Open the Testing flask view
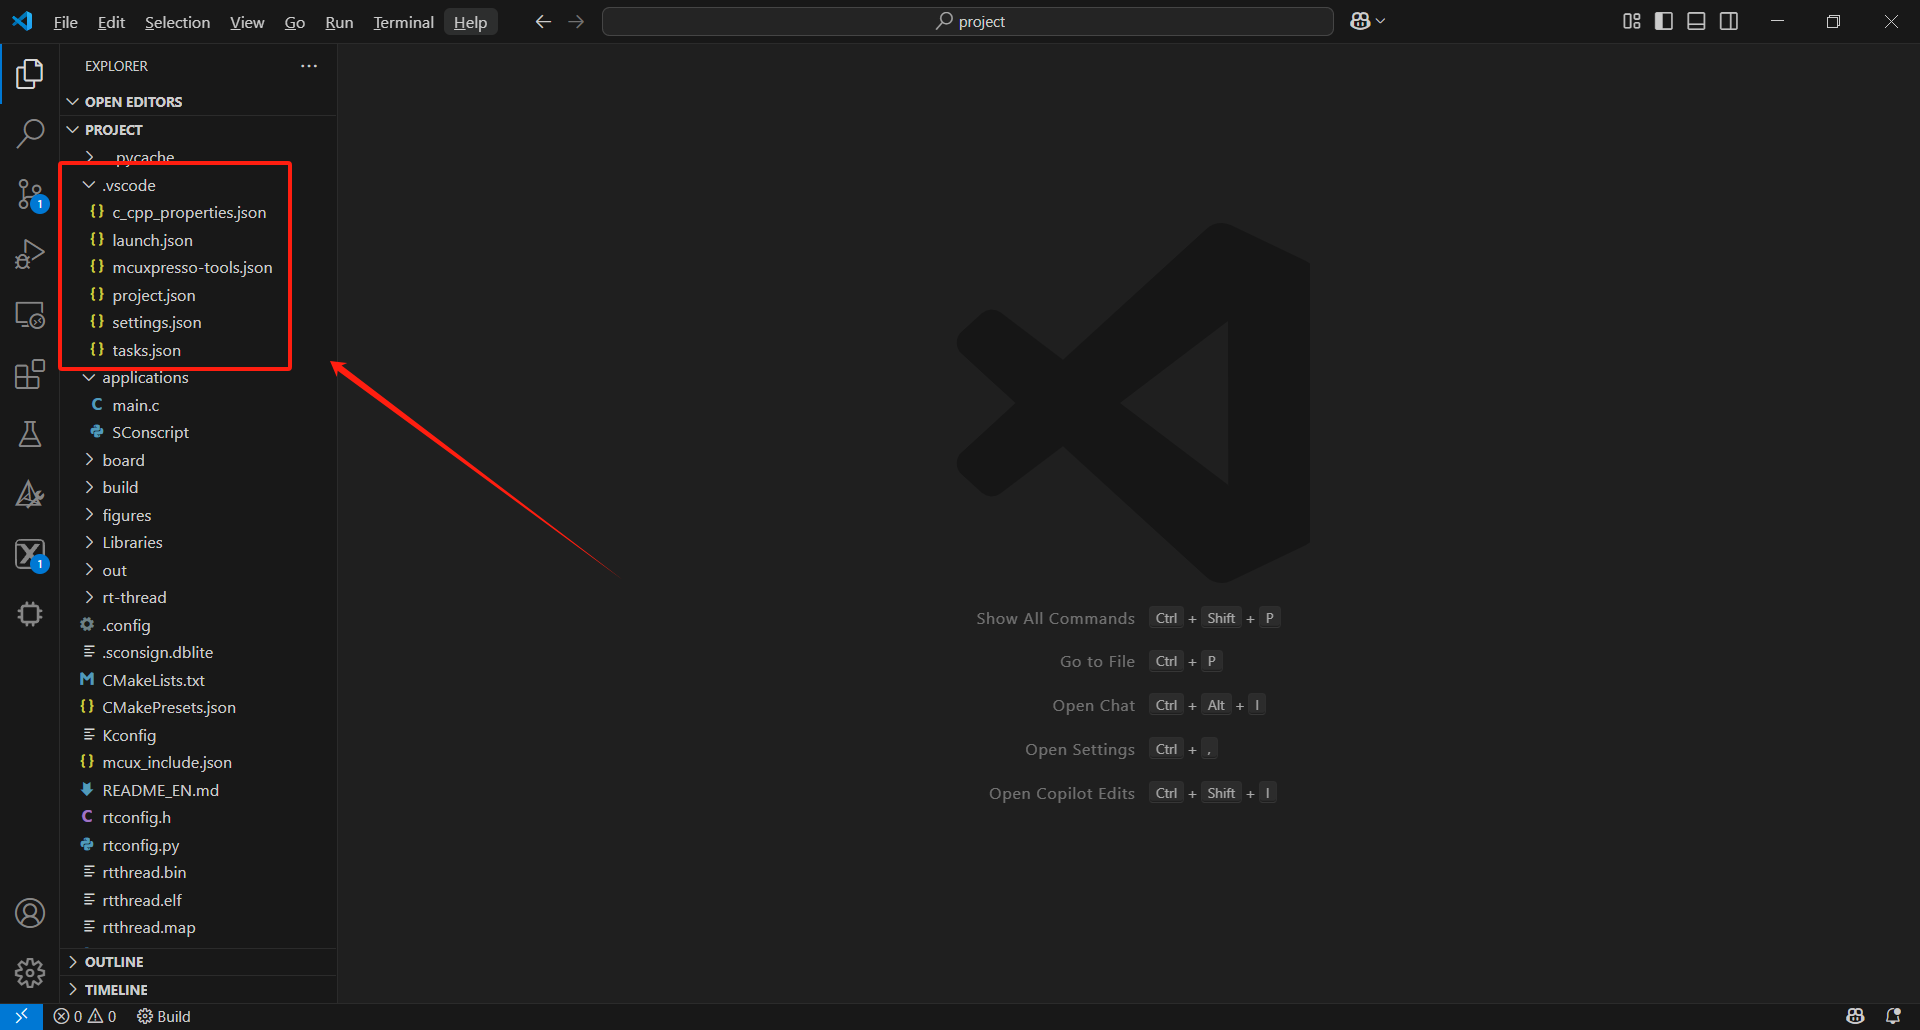This screenshot has height=1030, width=1920. pos(30,434)
